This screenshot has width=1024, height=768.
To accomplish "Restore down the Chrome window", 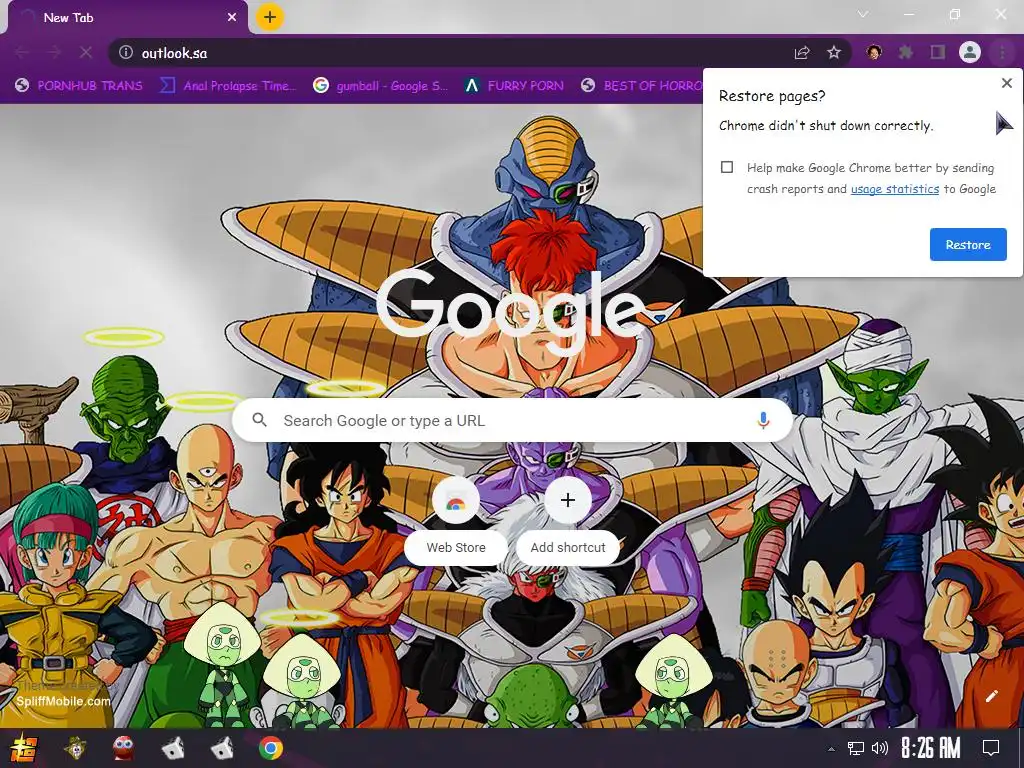I will [955, 14].
